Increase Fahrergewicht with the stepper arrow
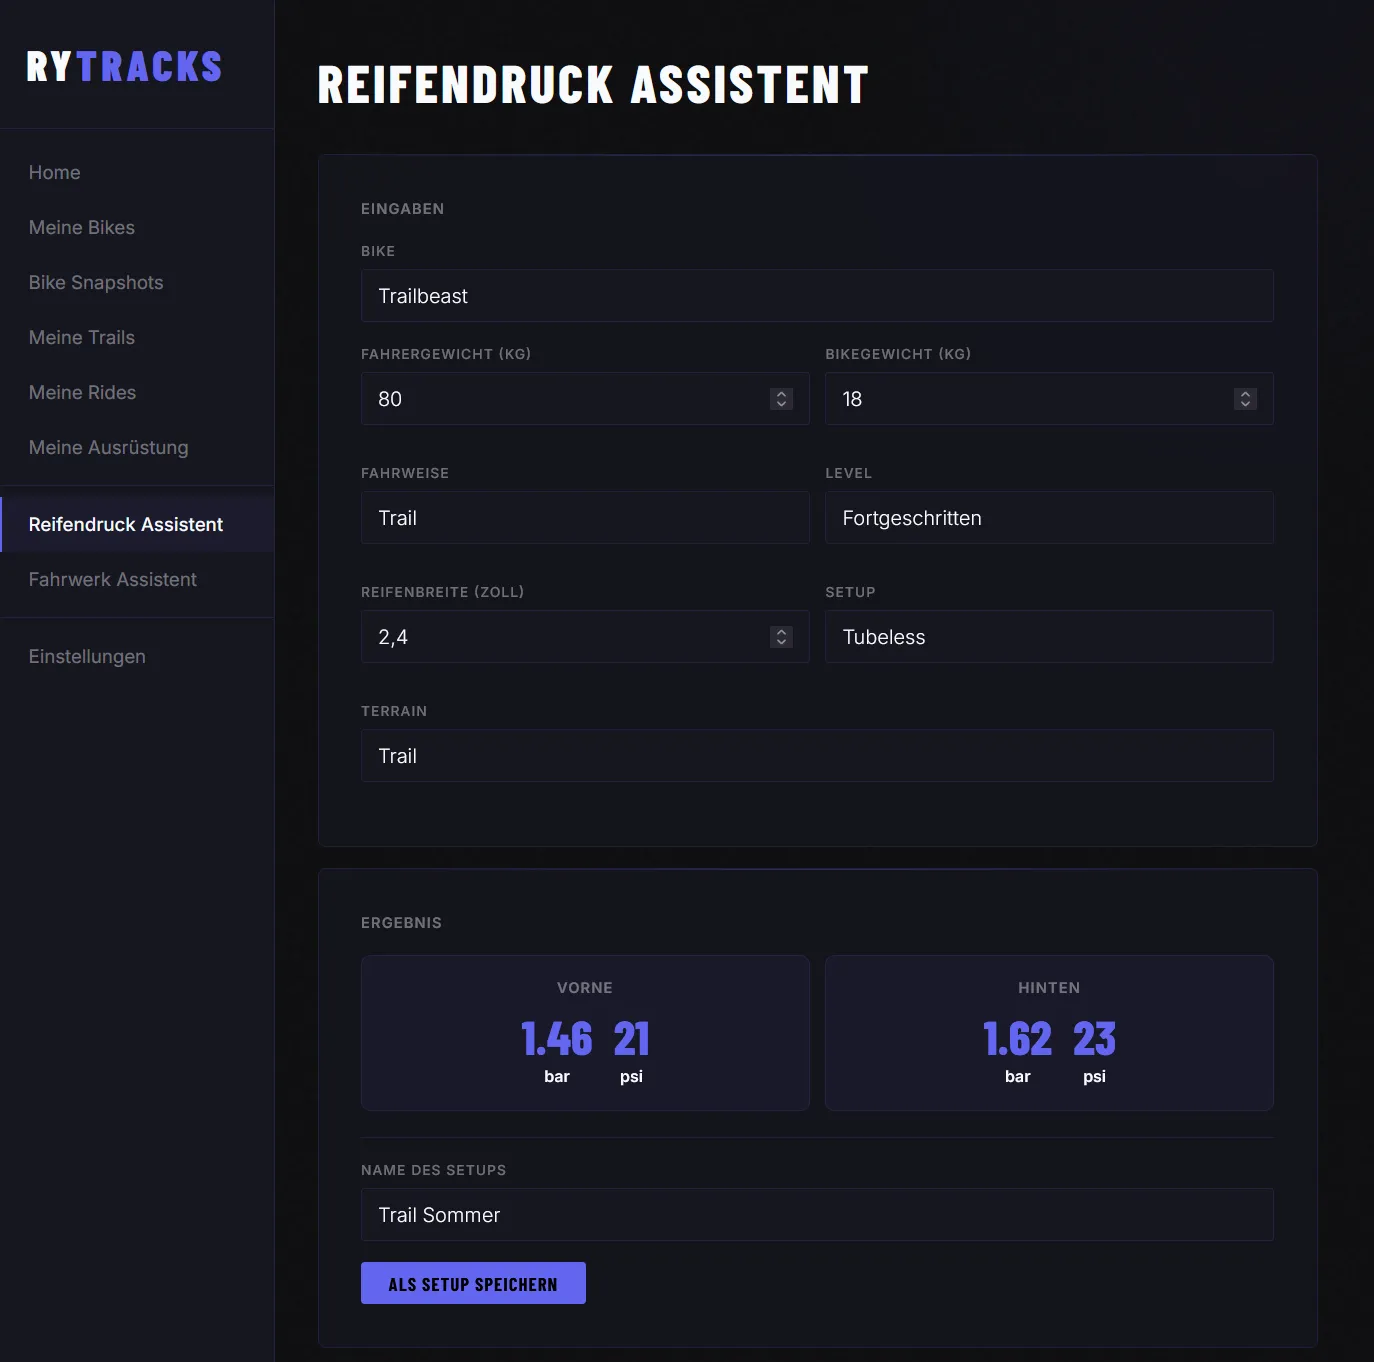Screen dimensions: 1374x1362 (781, 393)
